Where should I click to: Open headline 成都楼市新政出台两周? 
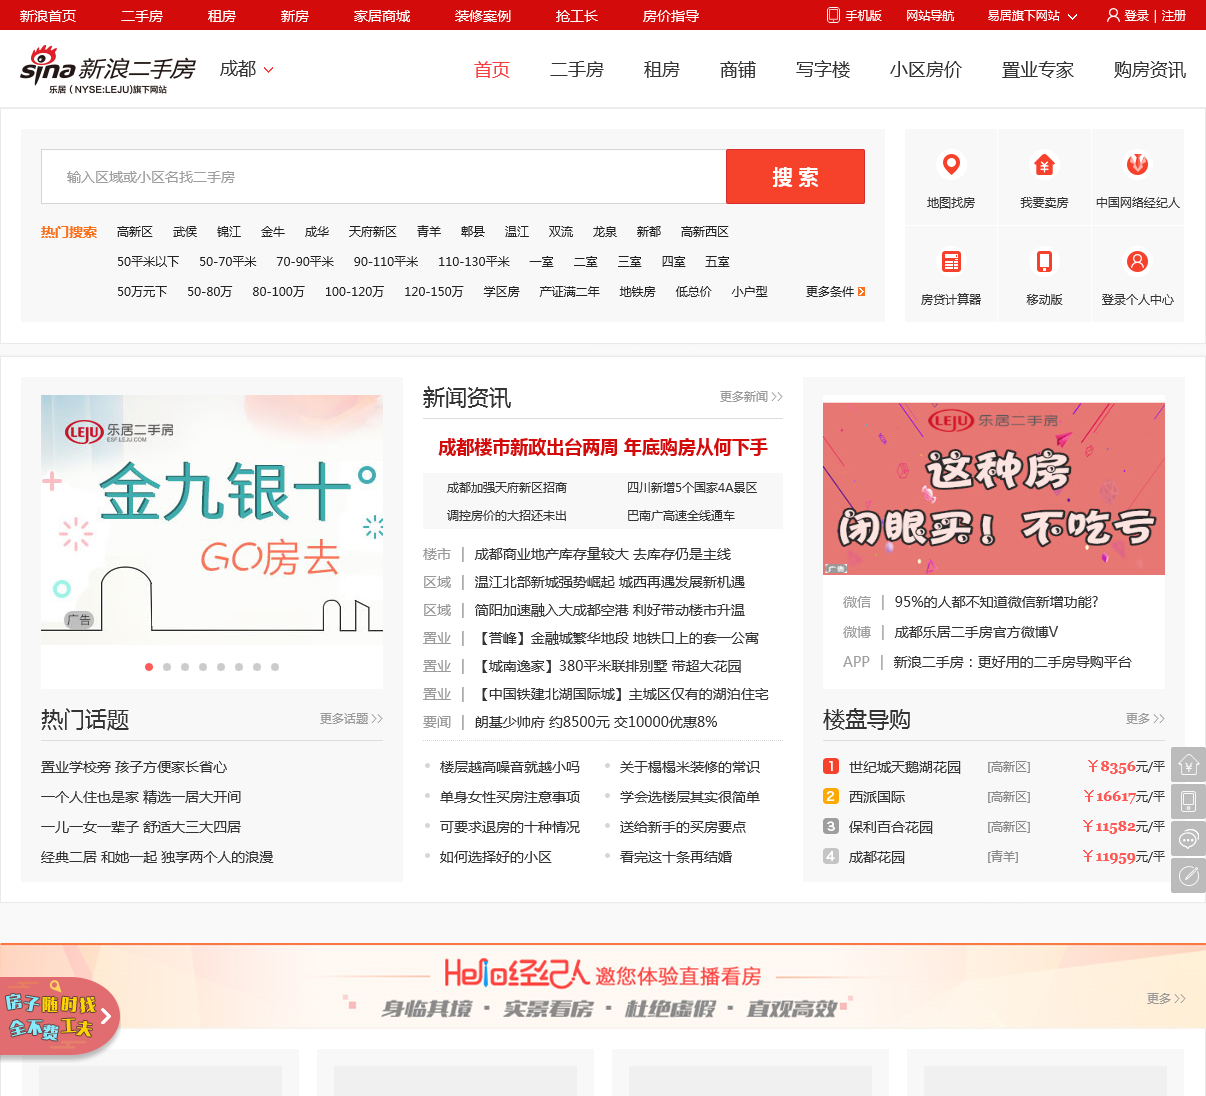[x=603, y=447]
